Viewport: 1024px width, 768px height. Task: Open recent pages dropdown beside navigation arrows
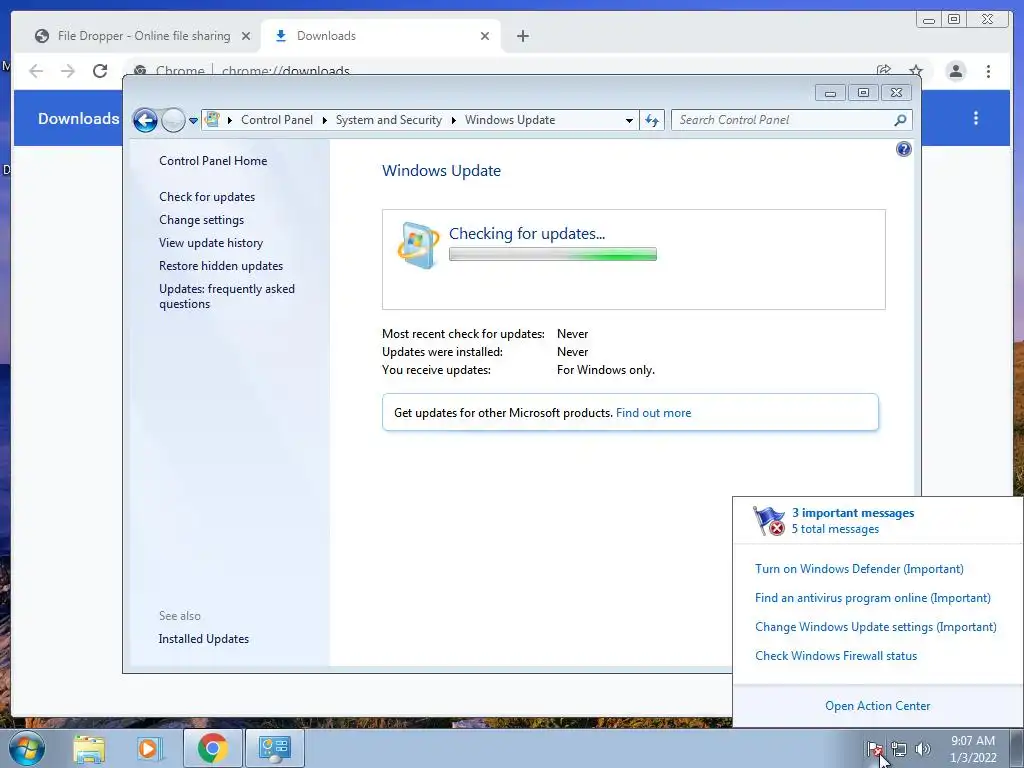(193, 120)
